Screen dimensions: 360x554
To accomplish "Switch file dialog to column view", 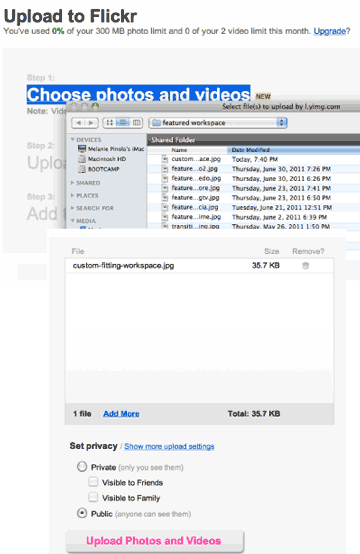I will click(136, 123).
